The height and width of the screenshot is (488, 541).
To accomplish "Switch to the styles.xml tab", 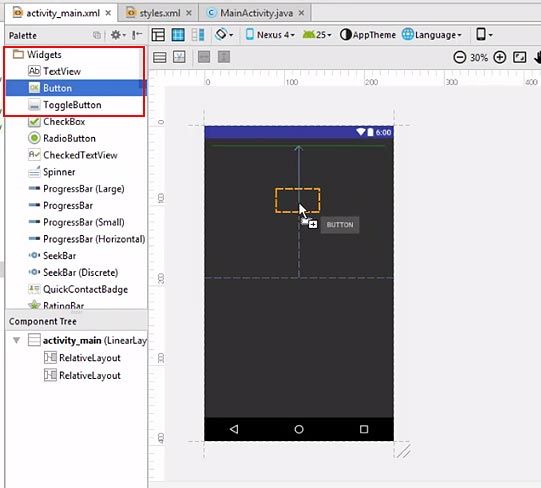I will (x=159, y=13).
